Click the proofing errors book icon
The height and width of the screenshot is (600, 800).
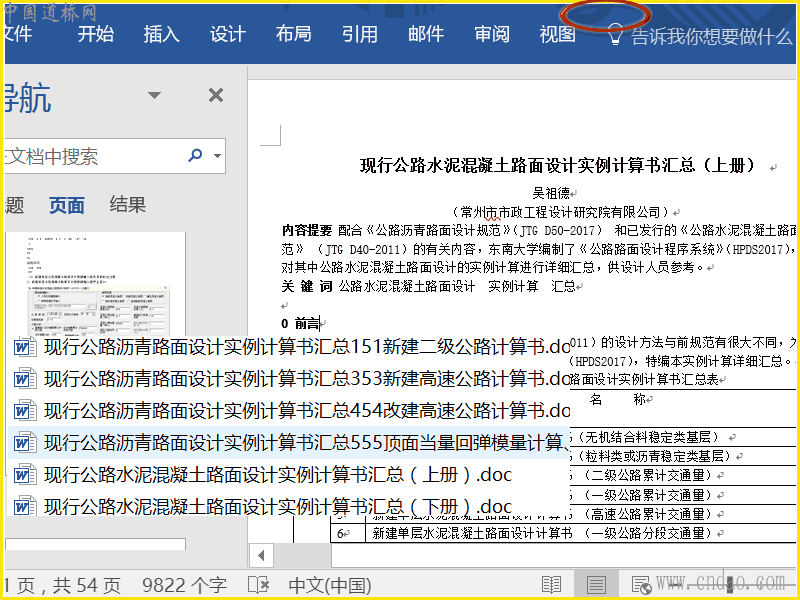coord(258,585)
